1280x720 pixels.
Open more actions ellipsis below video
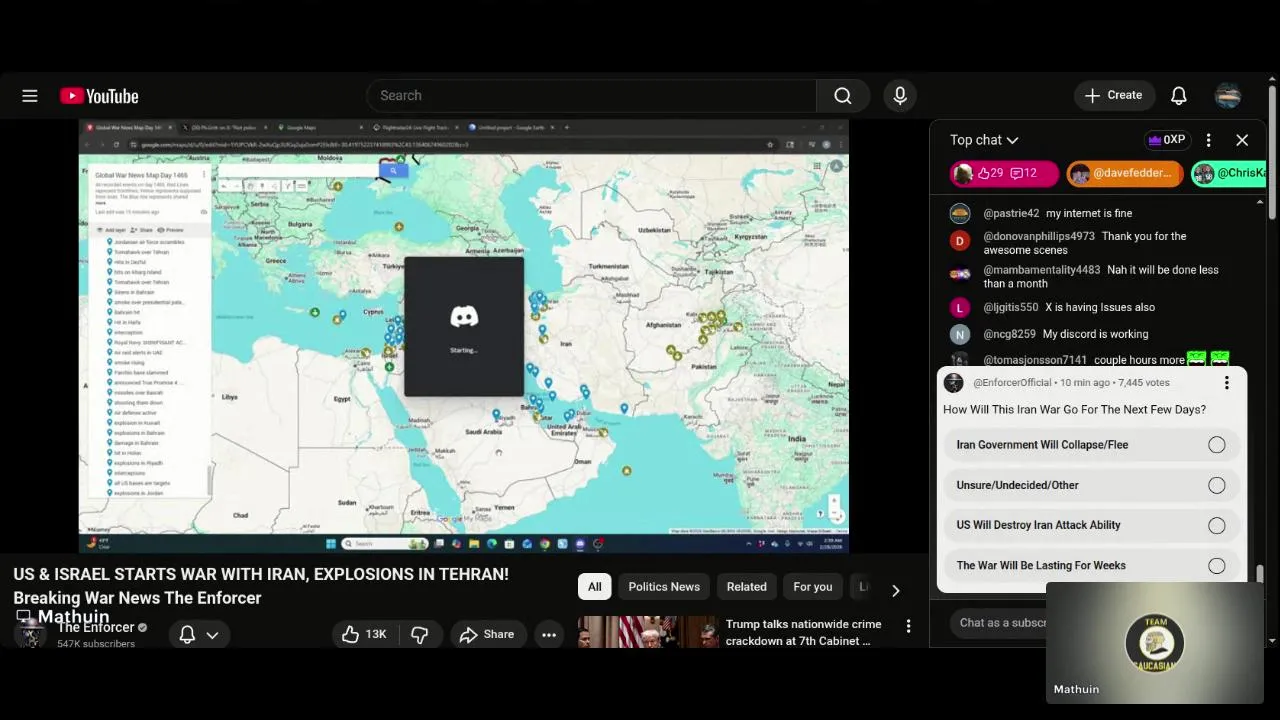pyautogui.click(x=549, y=634)
